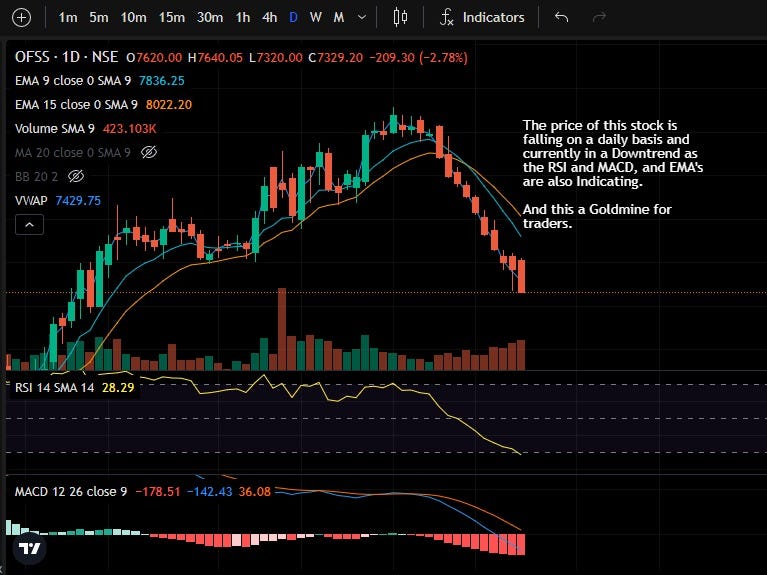Click the MACD line value -142.43
The height and width of the screenshot is (575, 767).
209,492
